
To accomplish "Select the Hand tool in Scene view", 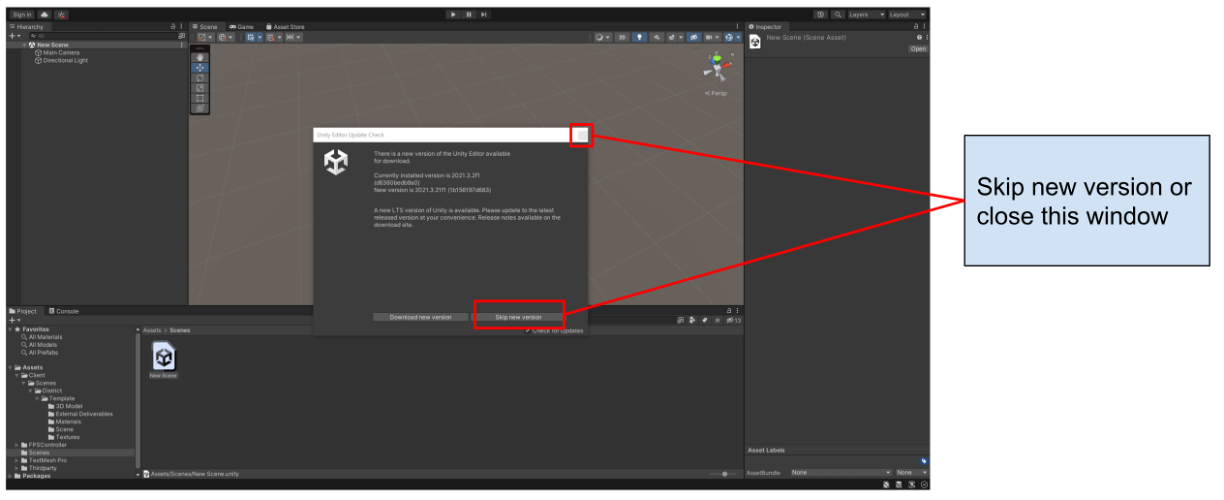I will tap(200, 57).
